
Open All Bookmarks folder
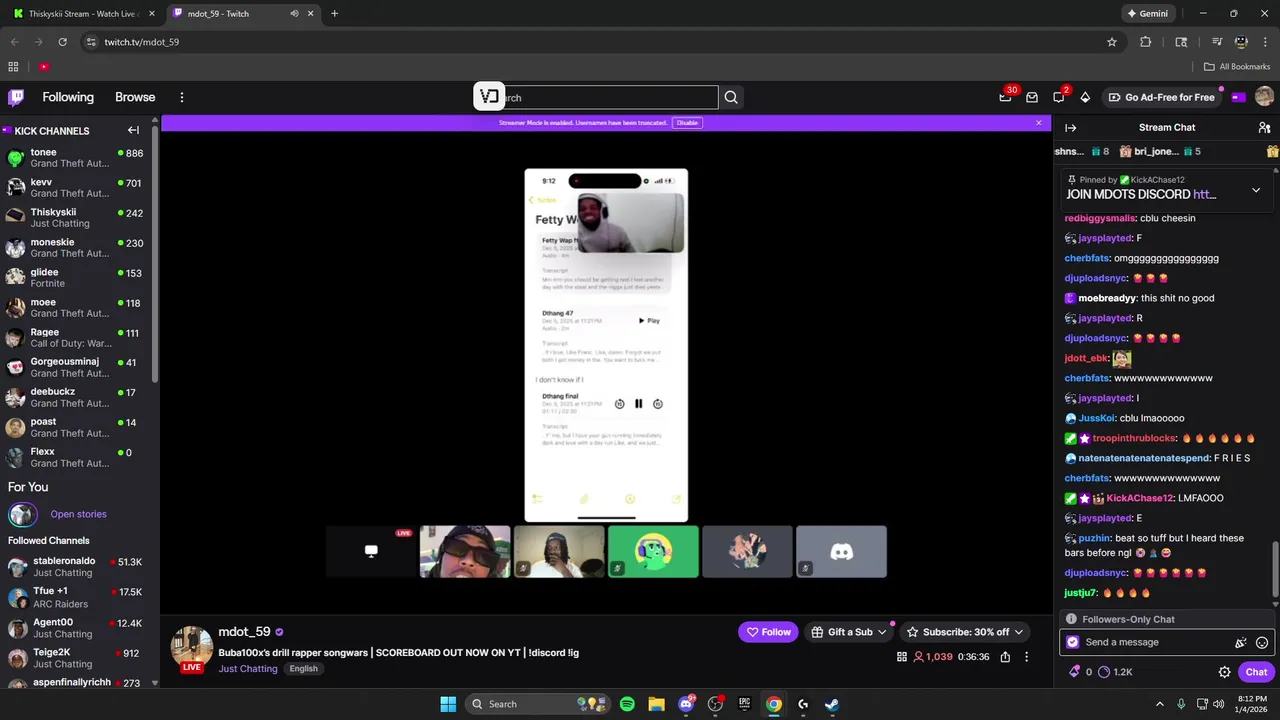pos(1237,67)
